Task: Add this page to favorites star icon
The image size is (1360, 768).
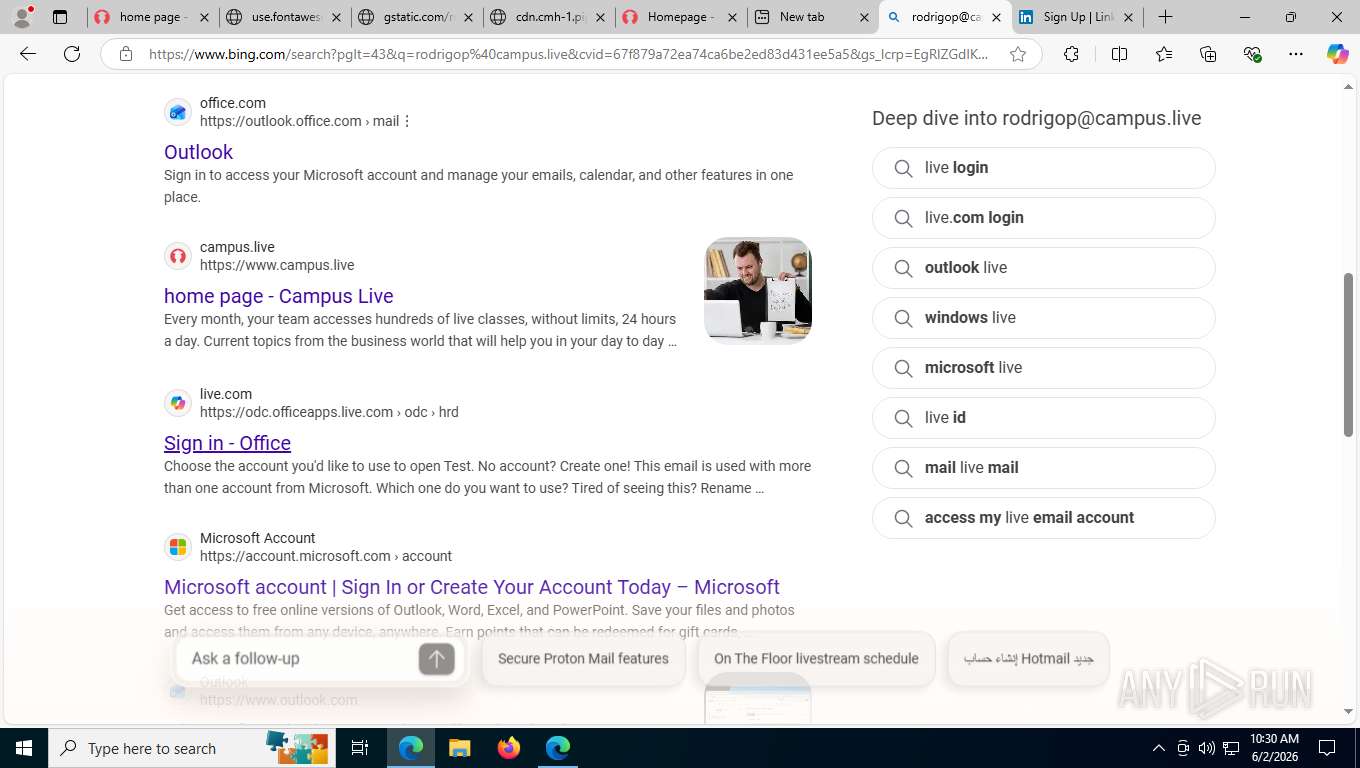Action: point(1018,54)
